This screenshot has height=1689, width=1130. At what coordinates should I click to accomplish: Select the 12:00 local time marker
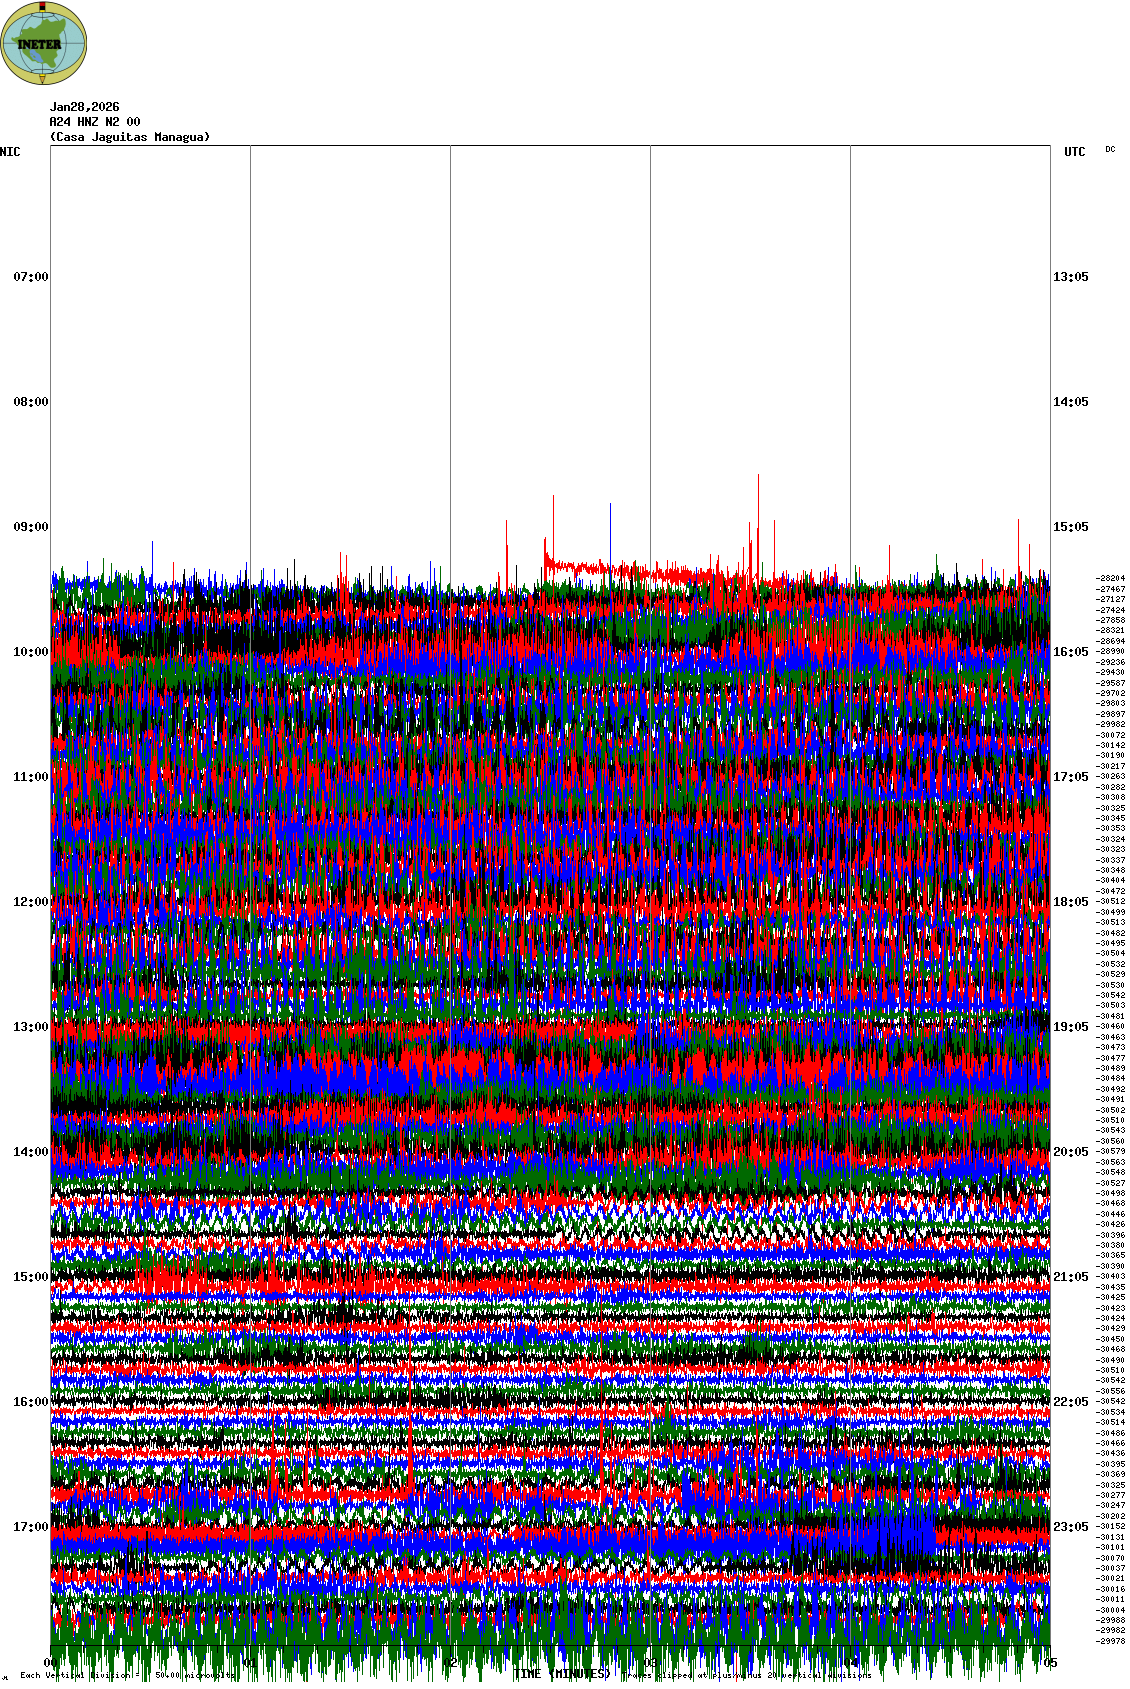click(x=30, y=902)
